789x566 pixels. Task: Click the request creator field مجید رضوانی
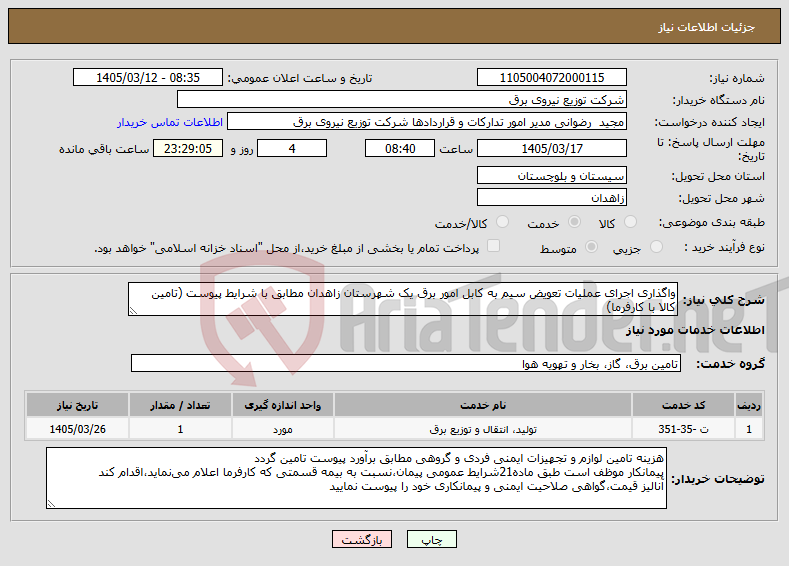(x=427, y=122)
